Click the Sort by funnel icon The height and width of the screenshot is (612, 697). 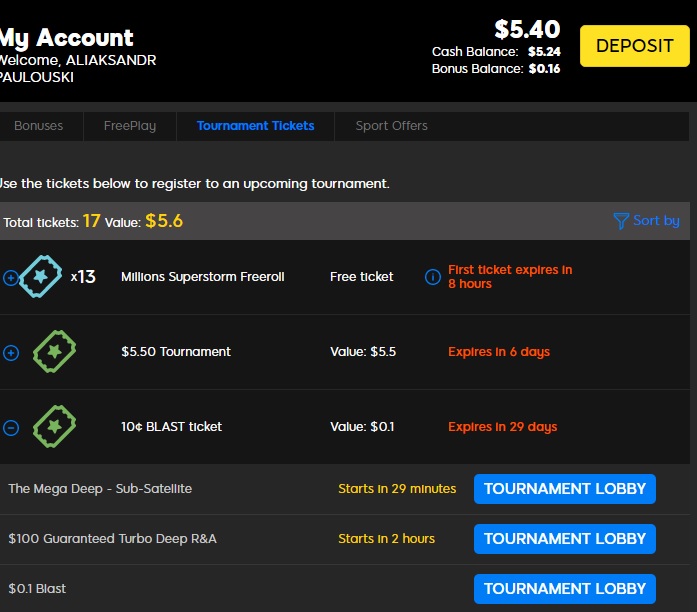point(621,221)
